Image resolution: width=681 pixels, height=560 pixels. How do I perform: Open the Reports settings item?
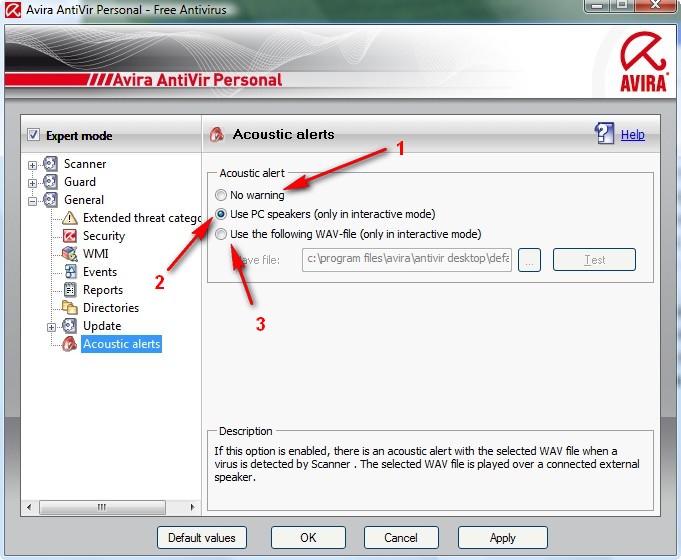coord(103,290)
